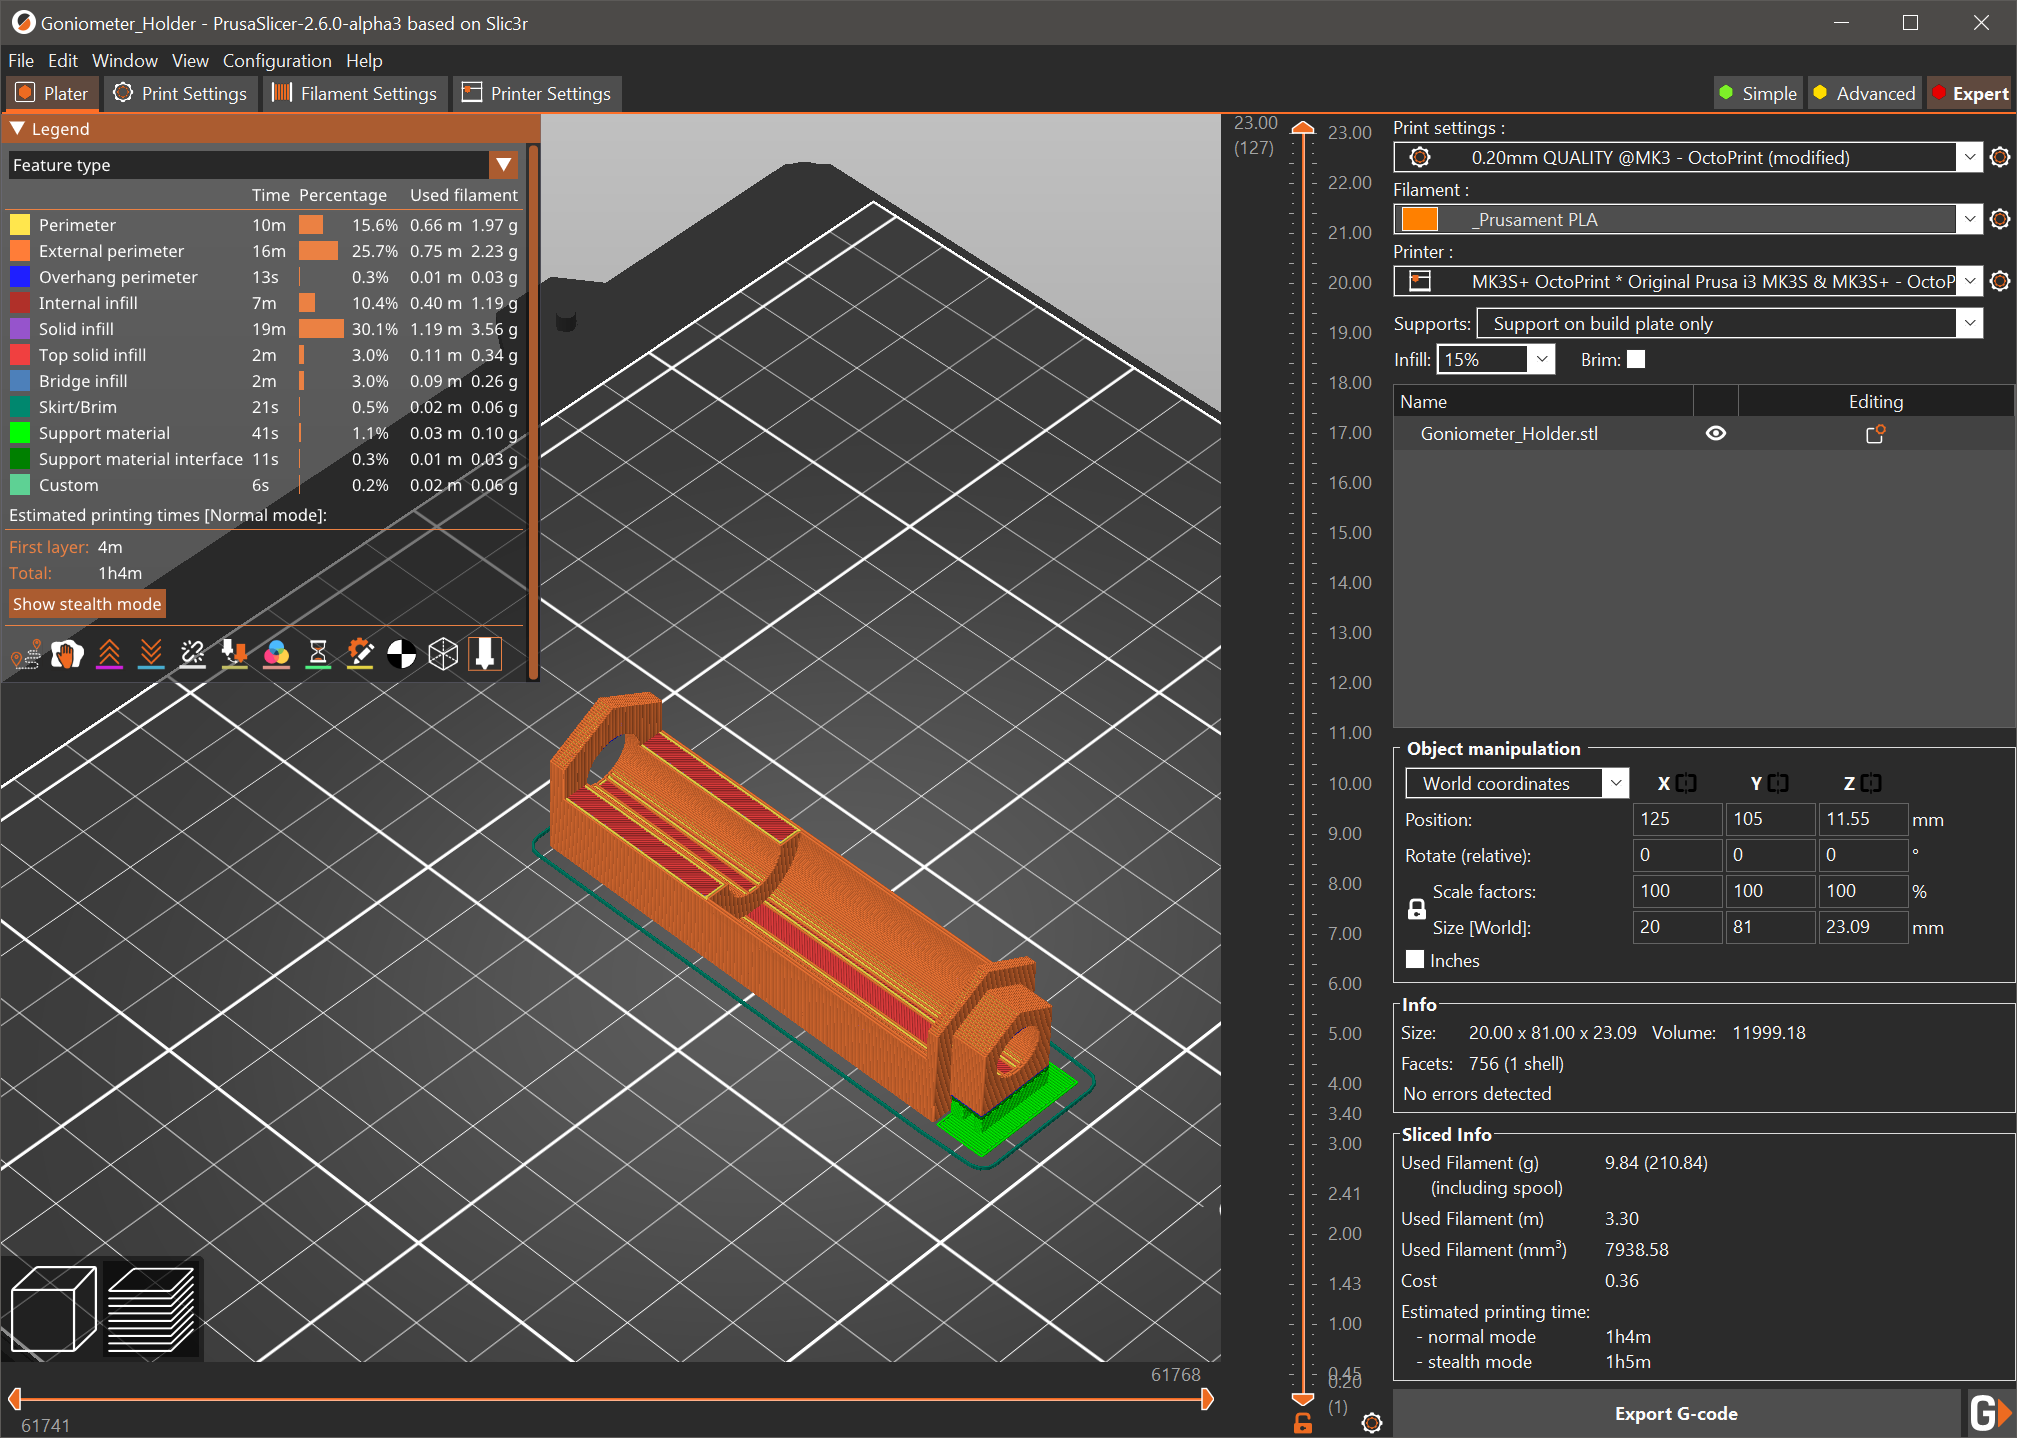Open the Configuration menu

point(277,61)
